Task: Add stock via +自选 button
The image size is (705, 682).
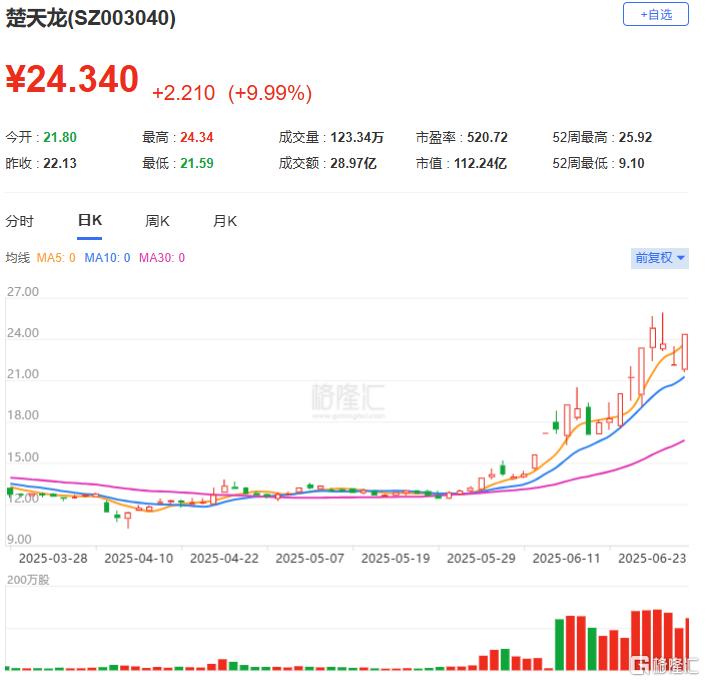Action: [x=655, y=14]
